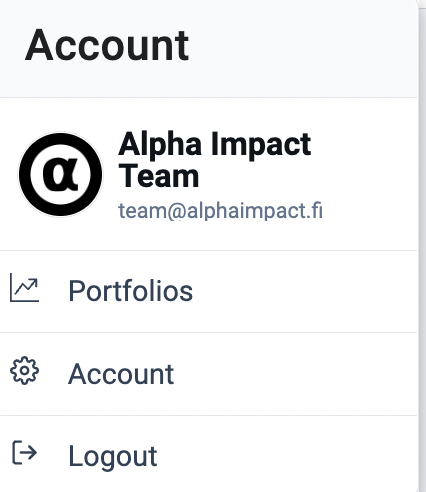Click the top Account heading text
This screenshot has height=492, width=426.
107,45
